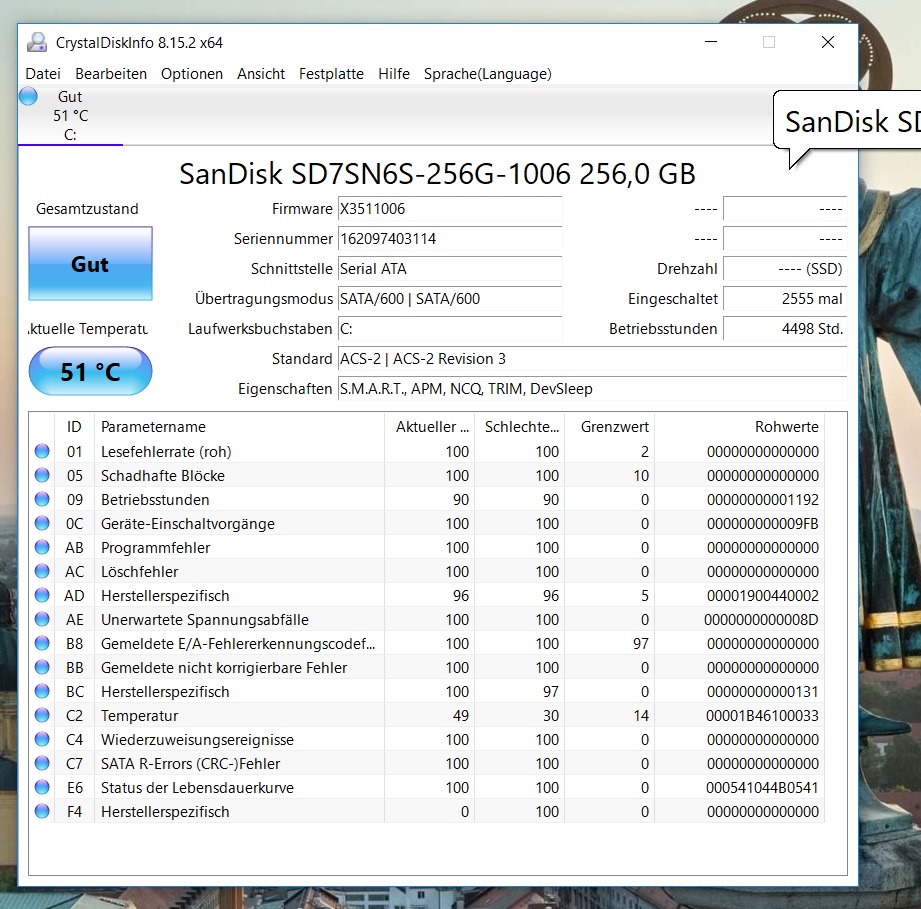Click the ID column header

[74, 427]
